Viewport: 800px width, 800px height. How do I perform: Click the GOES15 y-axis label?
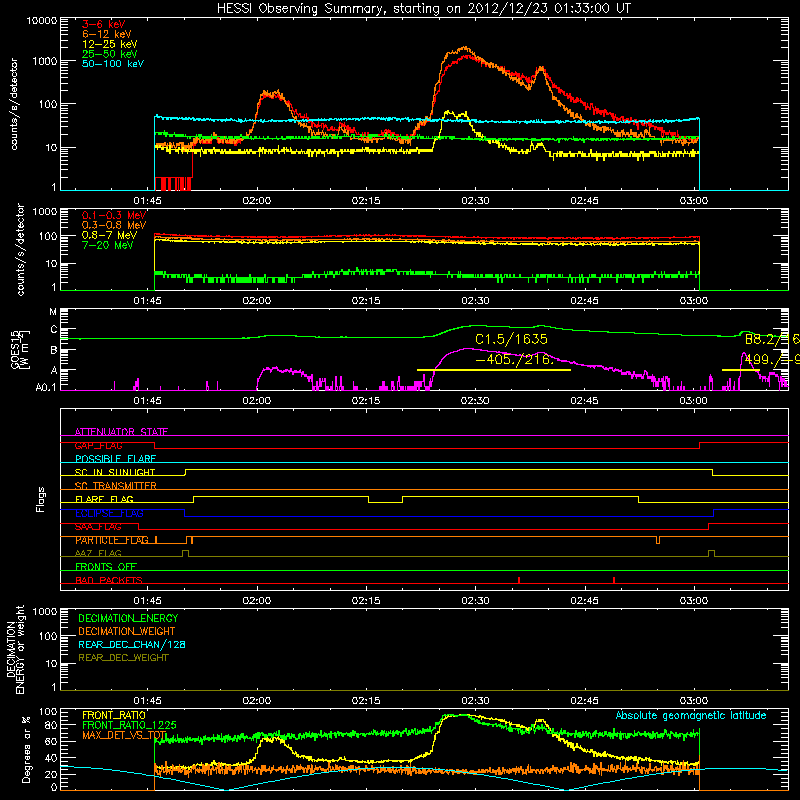[x=19, y=350]
